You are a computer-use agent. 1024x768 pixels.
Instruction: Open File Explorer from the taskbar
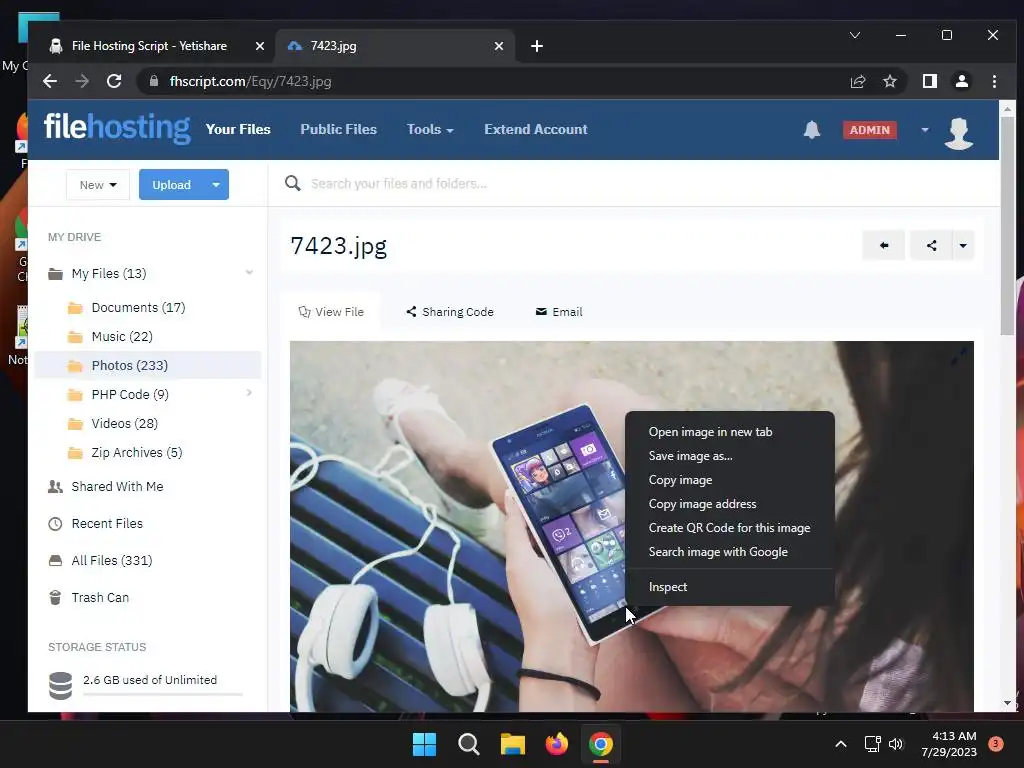click(x=513, y=744)
